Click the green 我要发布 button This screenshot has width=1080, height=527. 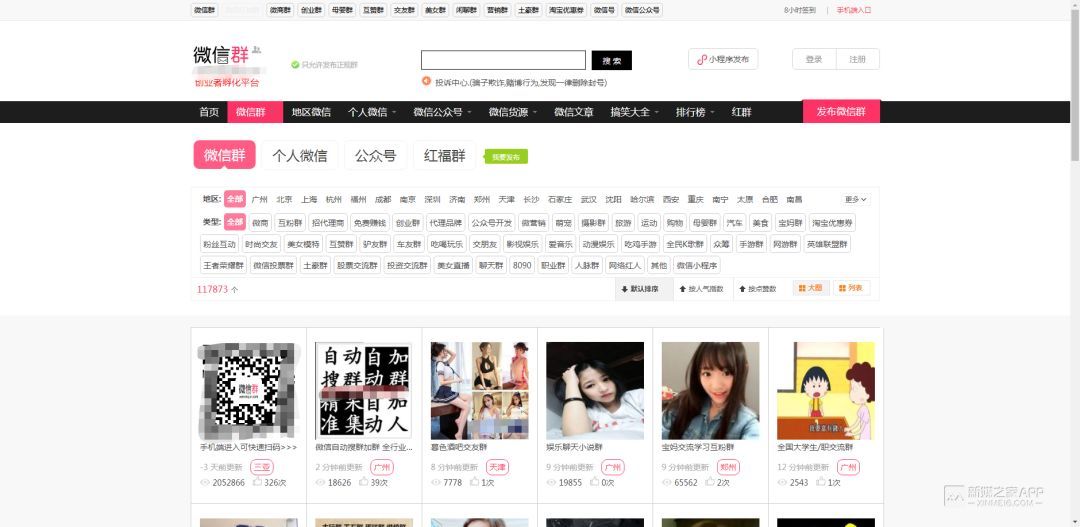coord(506,157)
